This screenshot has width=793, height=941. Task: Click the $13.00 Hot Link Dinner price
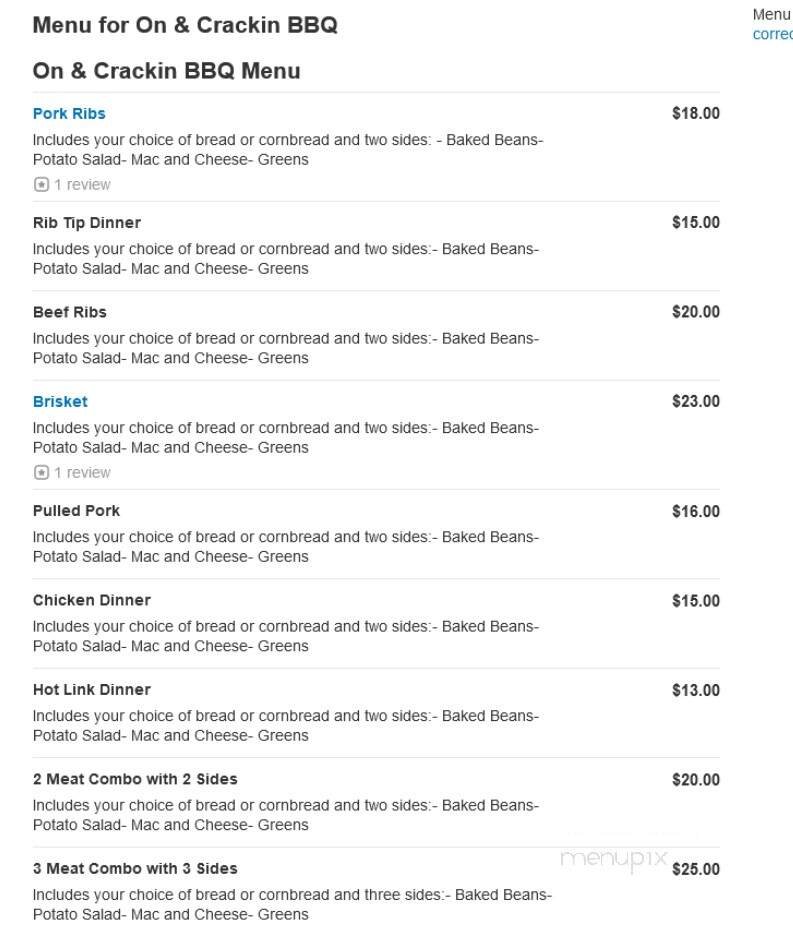[695, 690]
